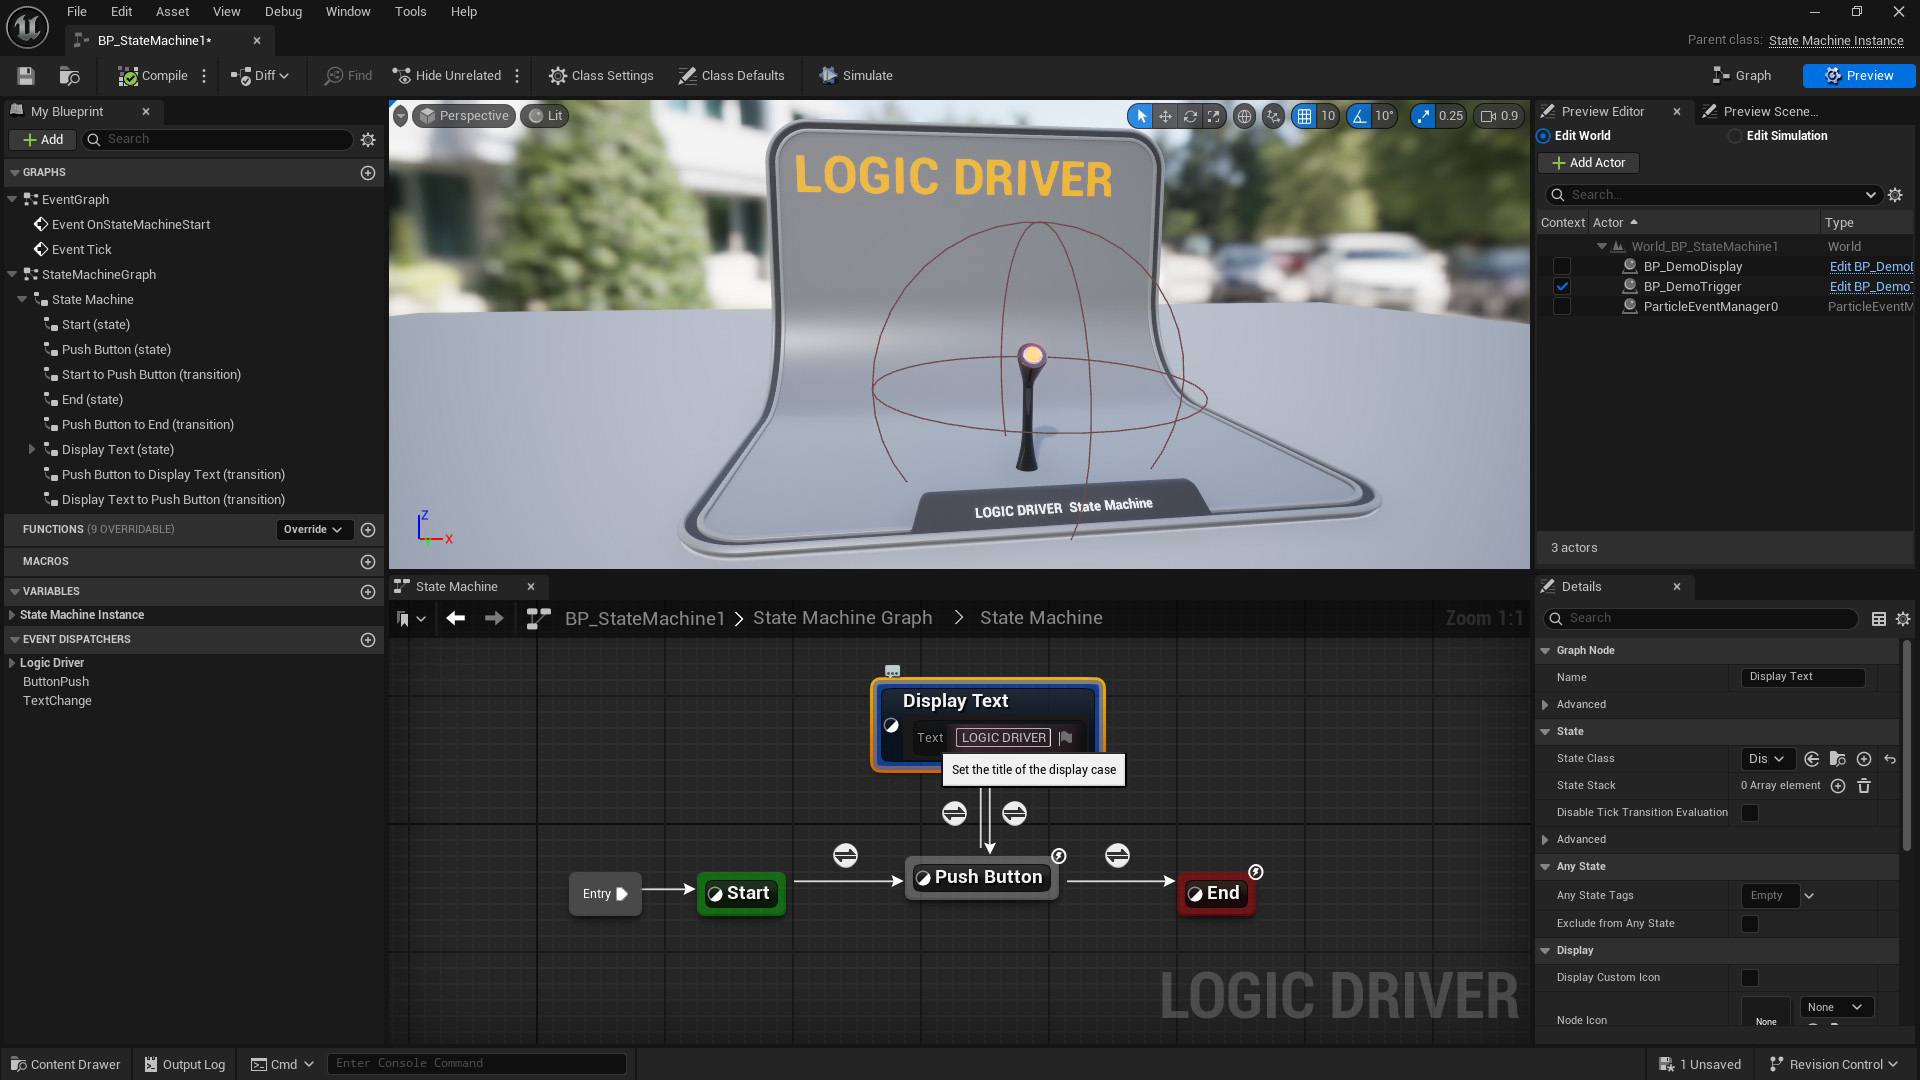1920x1080 pixels.
Task: Collapse the StateMachineGraph tree node
Action: tap(13, 275)
